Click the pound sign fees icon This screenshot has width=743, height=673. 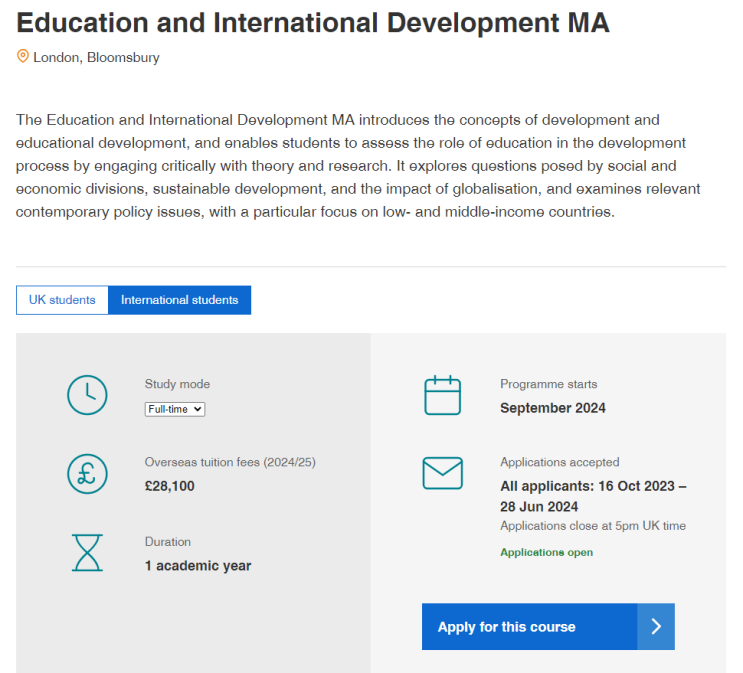87,474
